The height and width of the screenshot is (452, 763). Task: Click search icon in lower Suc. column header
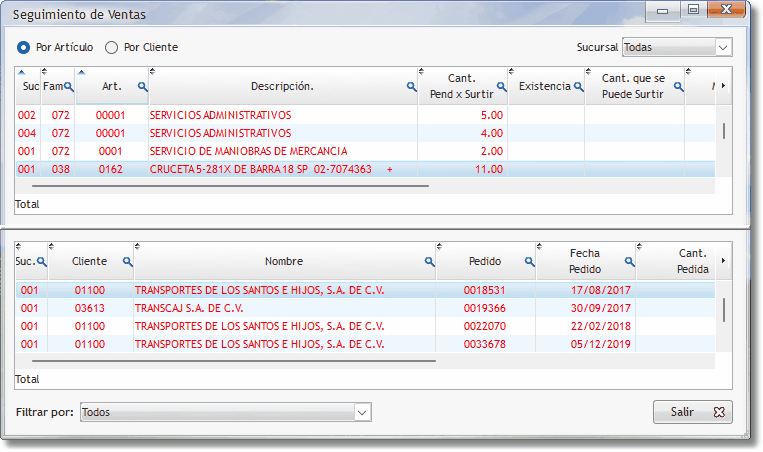click(42, 262)
